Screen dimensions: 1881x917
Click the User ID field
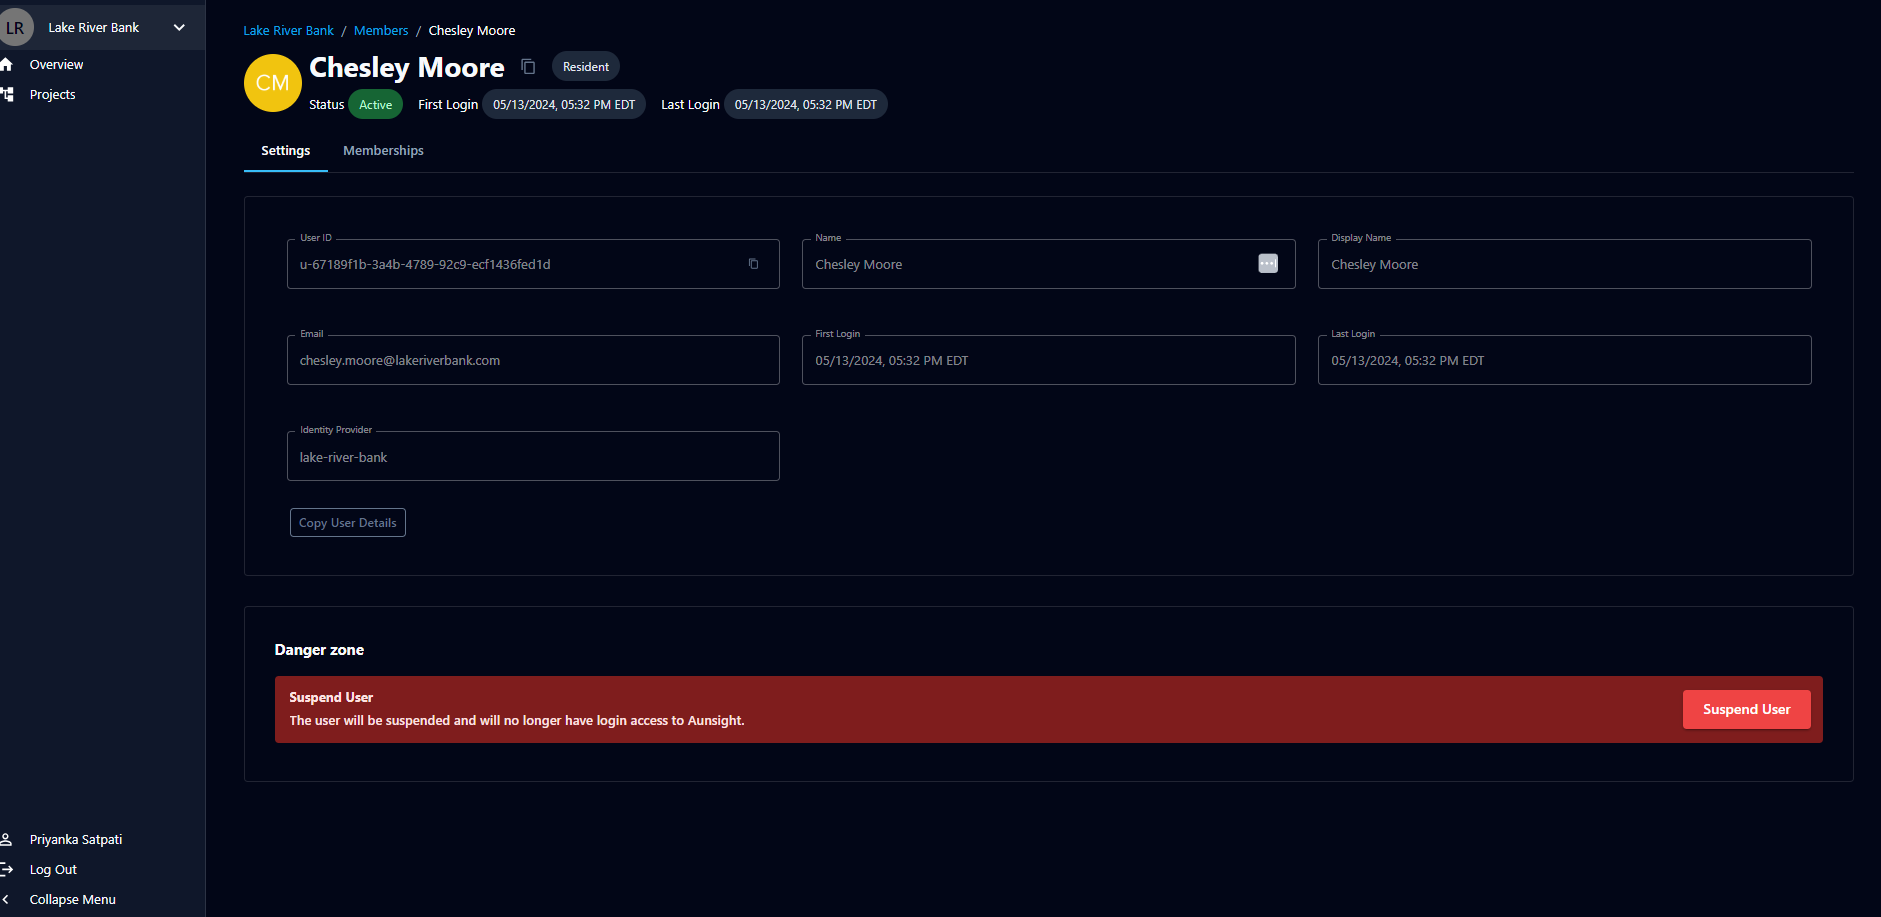point(533,264)
